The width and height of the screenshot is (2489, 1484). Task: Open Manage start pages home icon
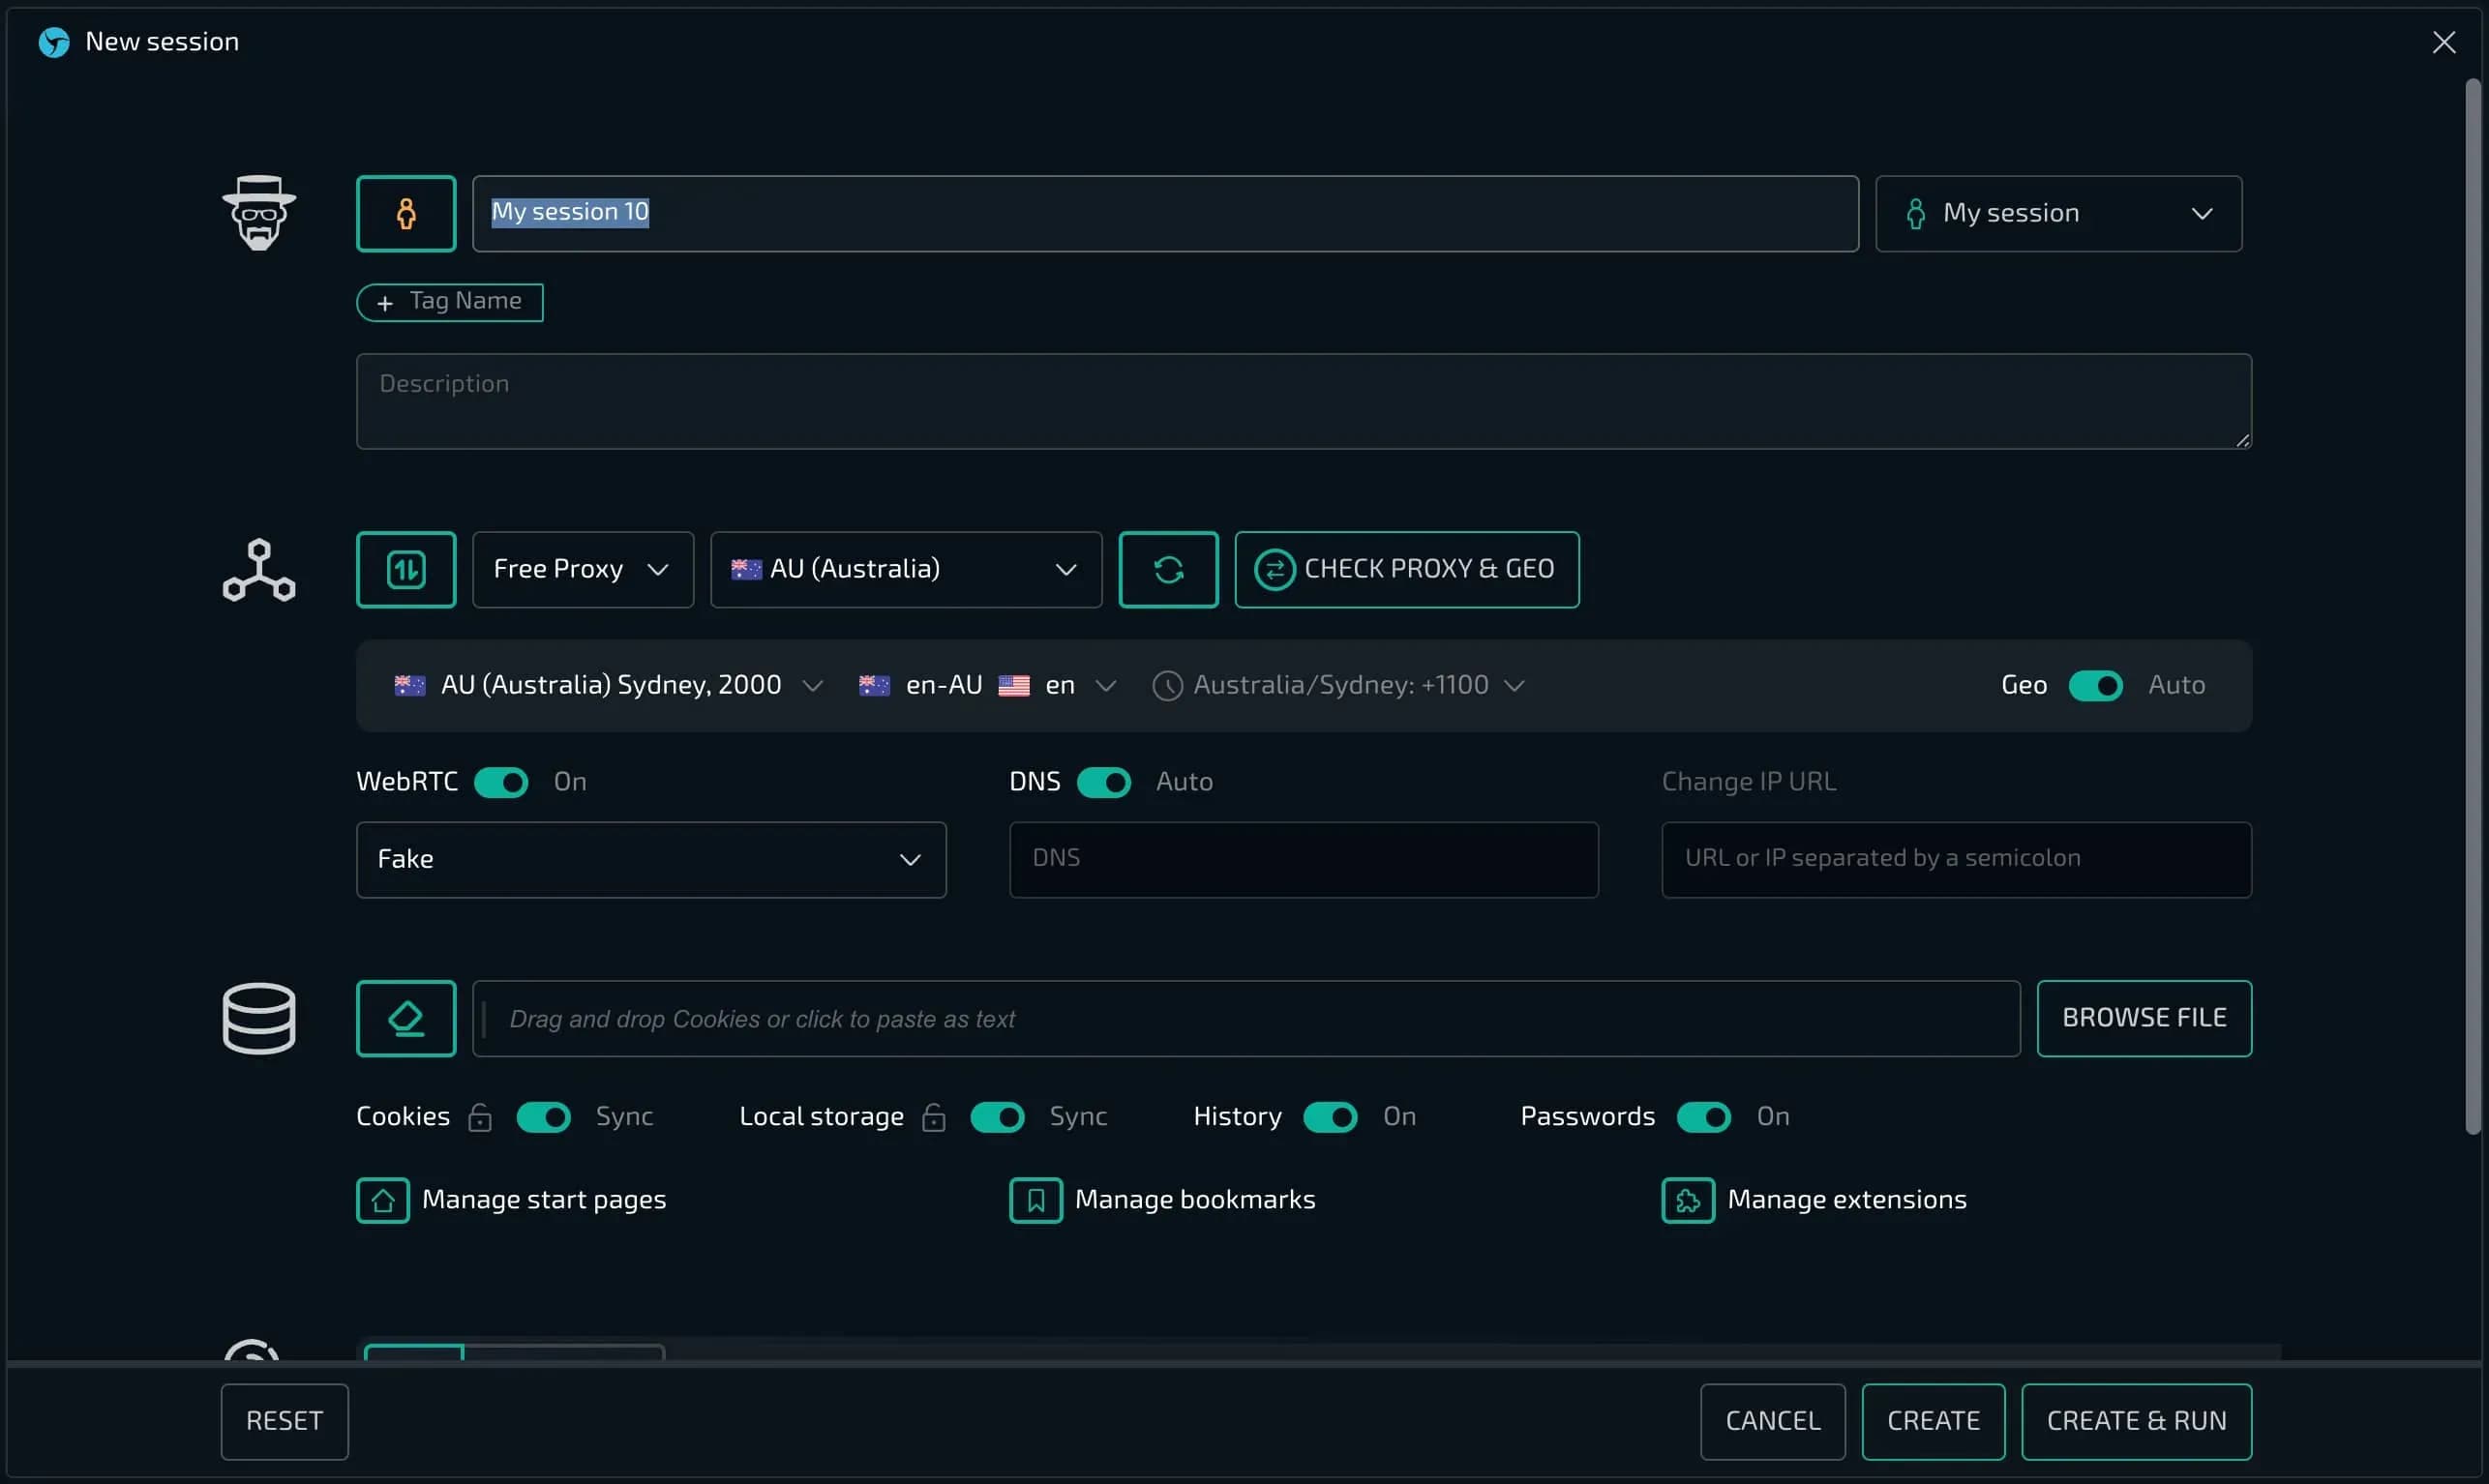(x=383, y=1200)
